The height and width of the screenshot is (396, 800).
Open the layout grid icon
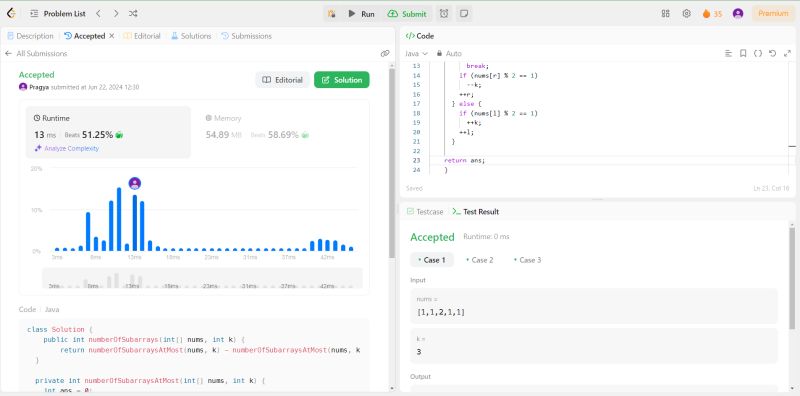[x=665, y=14]
